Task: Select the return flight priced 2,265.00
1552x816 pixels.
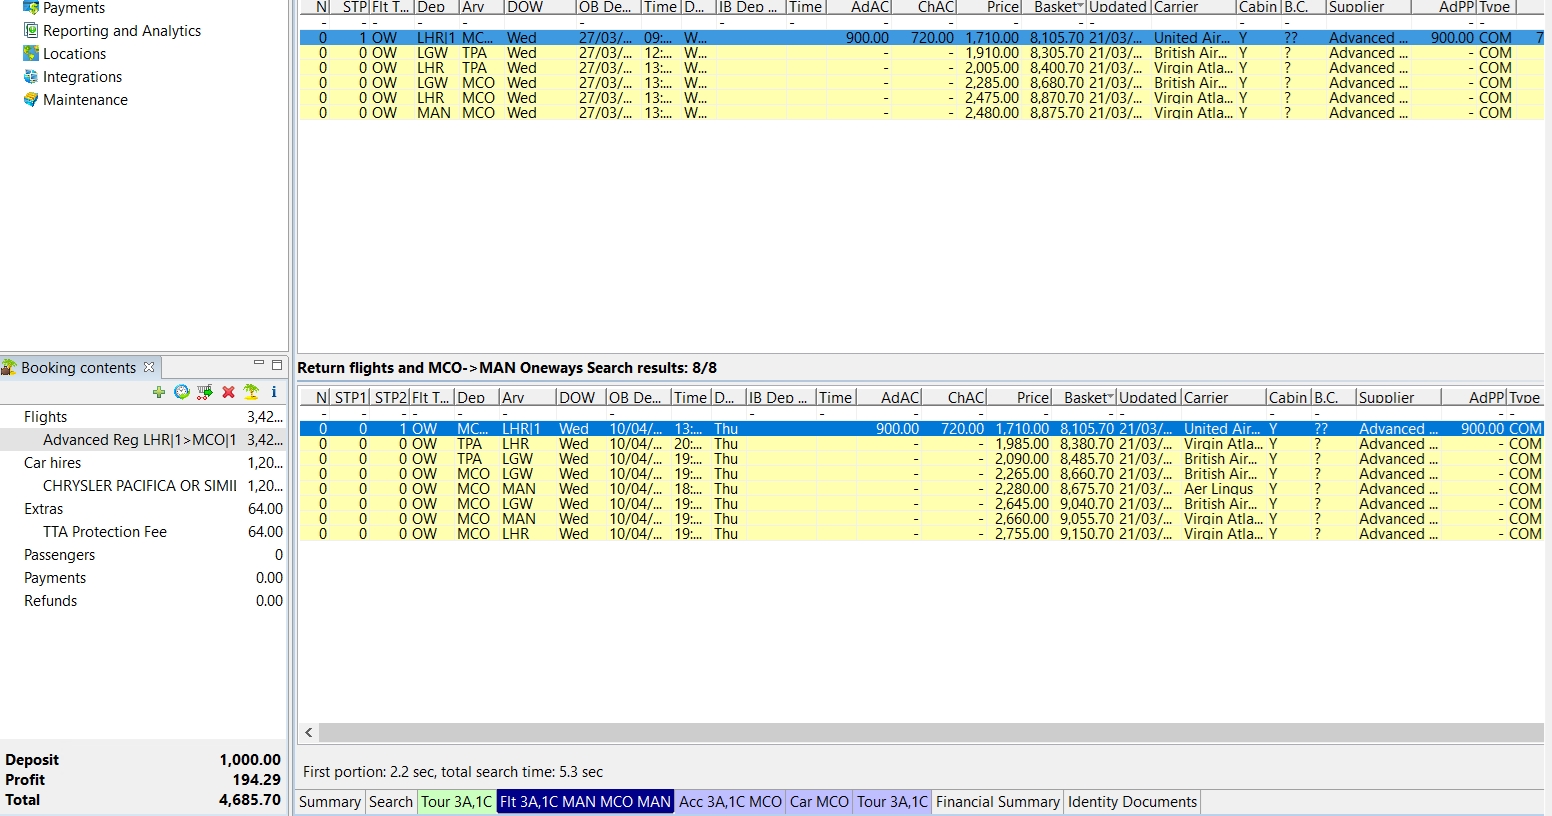Action: click(x=921, y=473)
